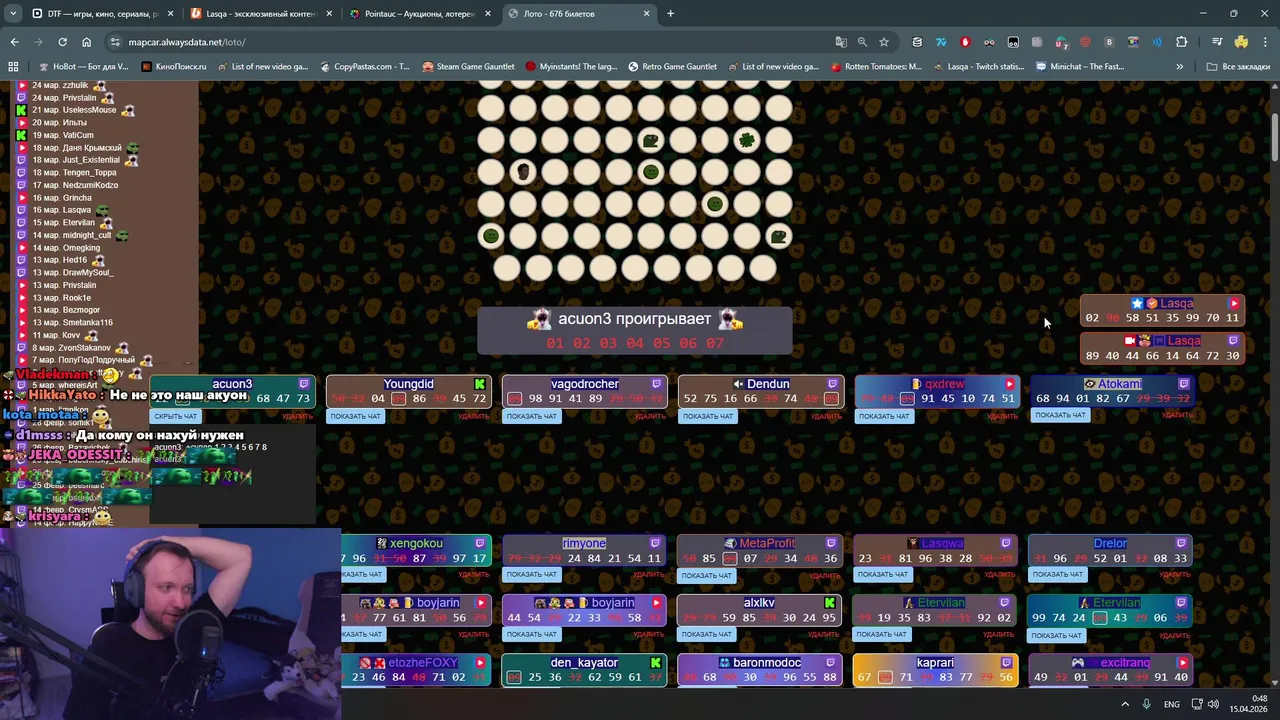This screenshot has height=720, width=1280.
Task: Open the tab search dropdown arrow
Action: click(13, 14)
